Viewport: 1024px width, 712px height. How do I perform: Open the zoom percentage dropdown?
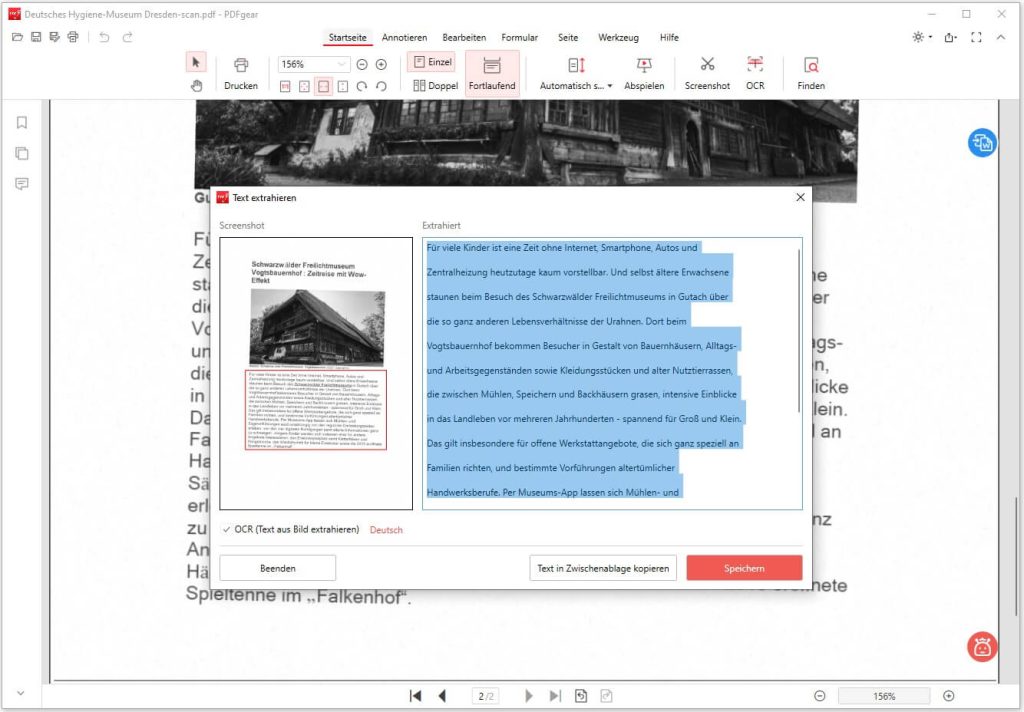(x=340, y=62)
